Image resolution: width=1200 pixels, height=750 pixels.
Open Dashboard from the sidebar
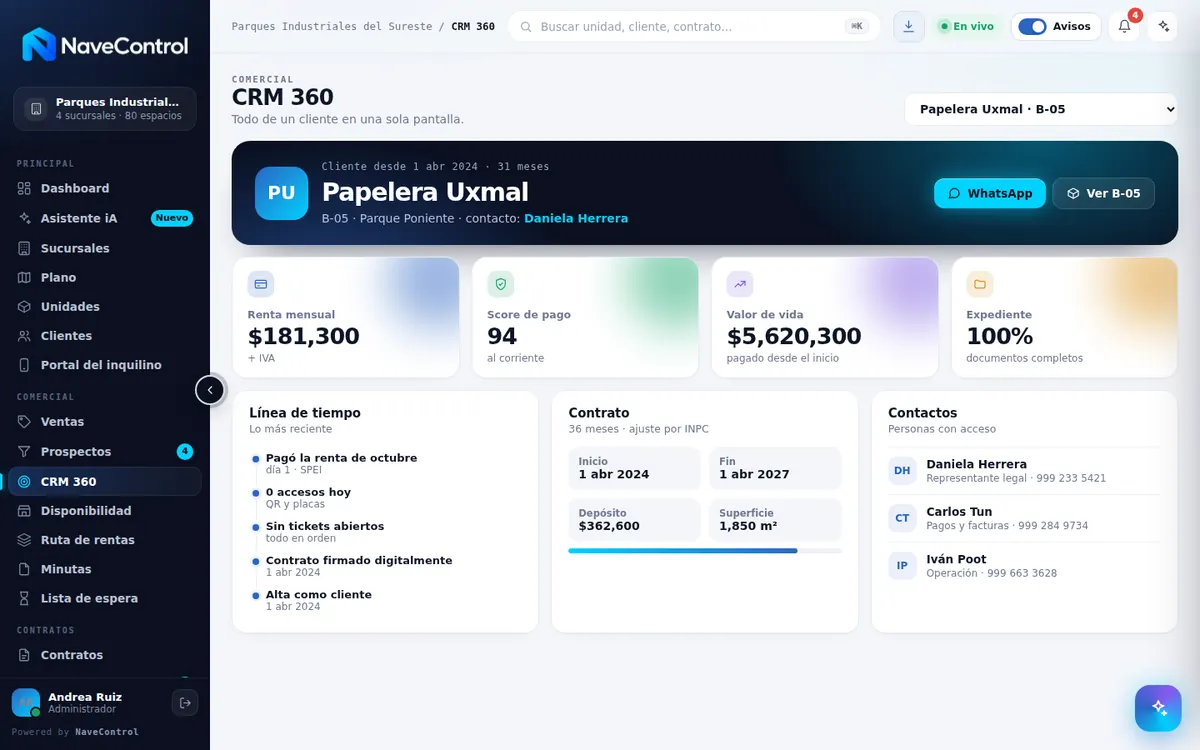tap(105, 188)
